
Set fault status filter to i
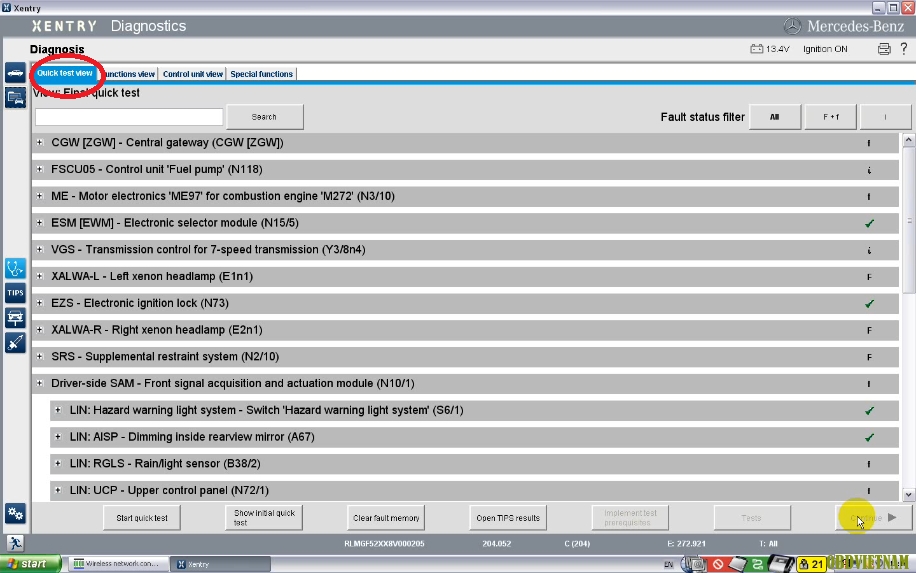(x=886, y=117)
